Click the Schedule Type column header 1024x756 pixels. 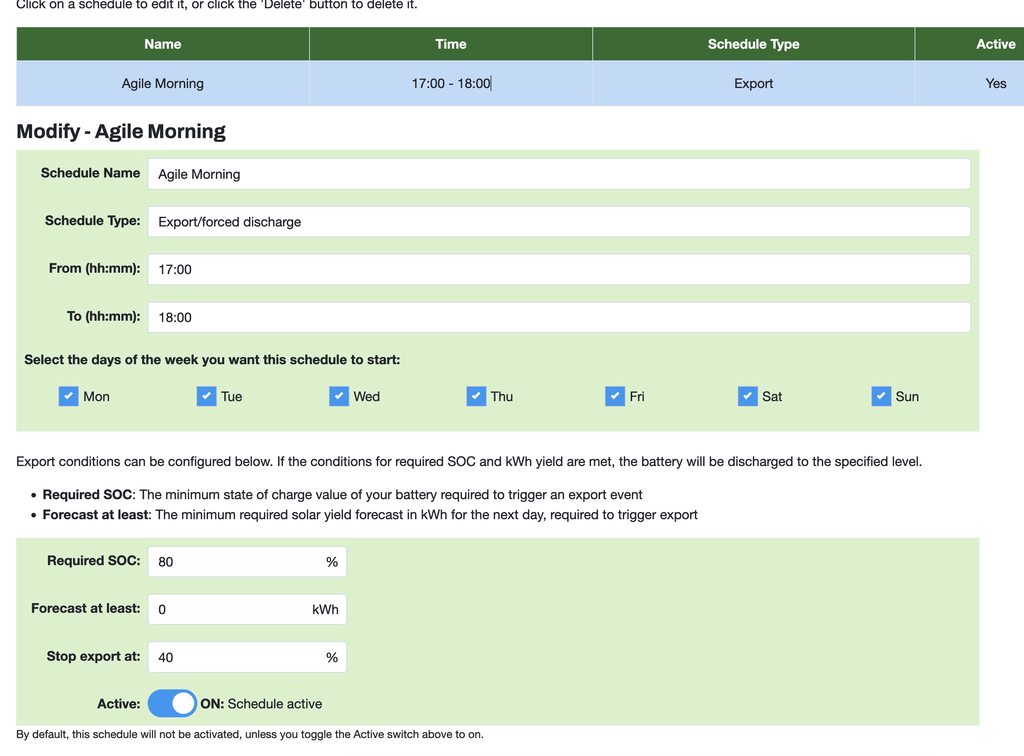[753, 44]
